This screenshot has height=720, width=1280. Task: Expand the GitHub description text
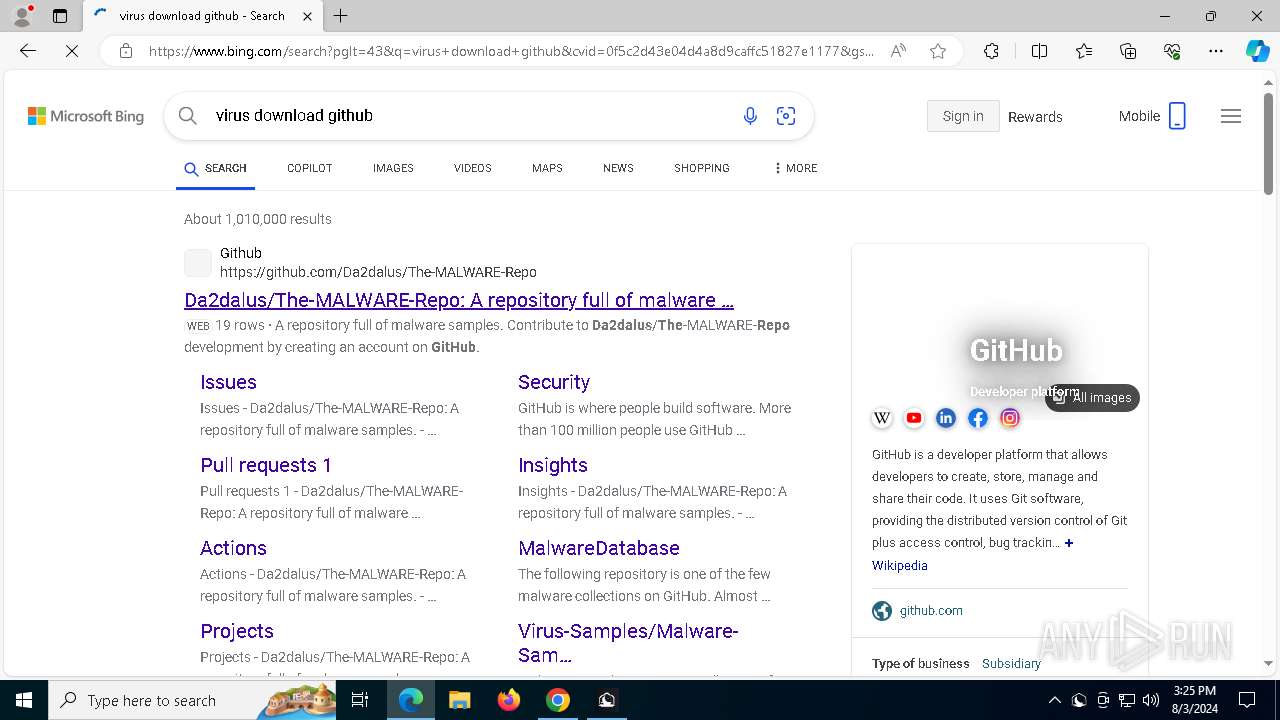pos(1069,543)
